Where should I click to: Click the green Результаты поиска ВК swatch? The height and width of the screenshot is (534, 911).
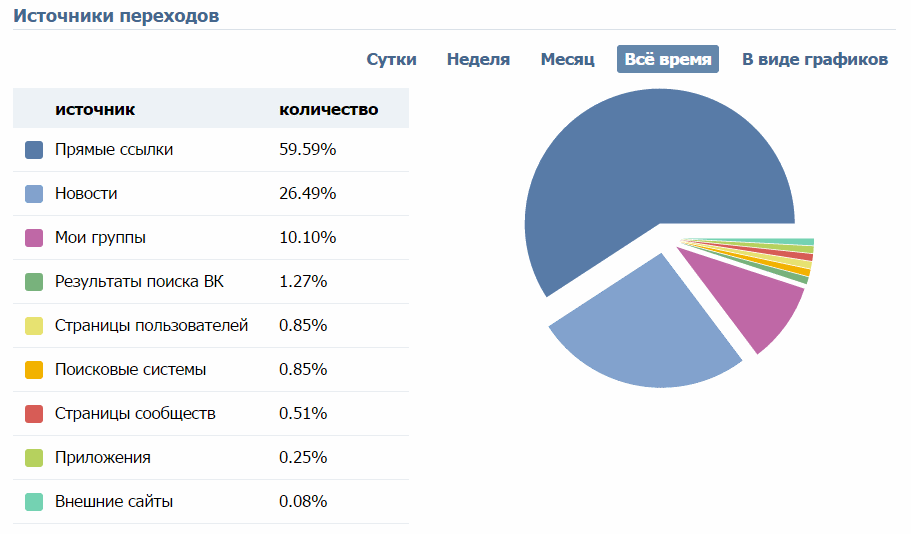34,282
